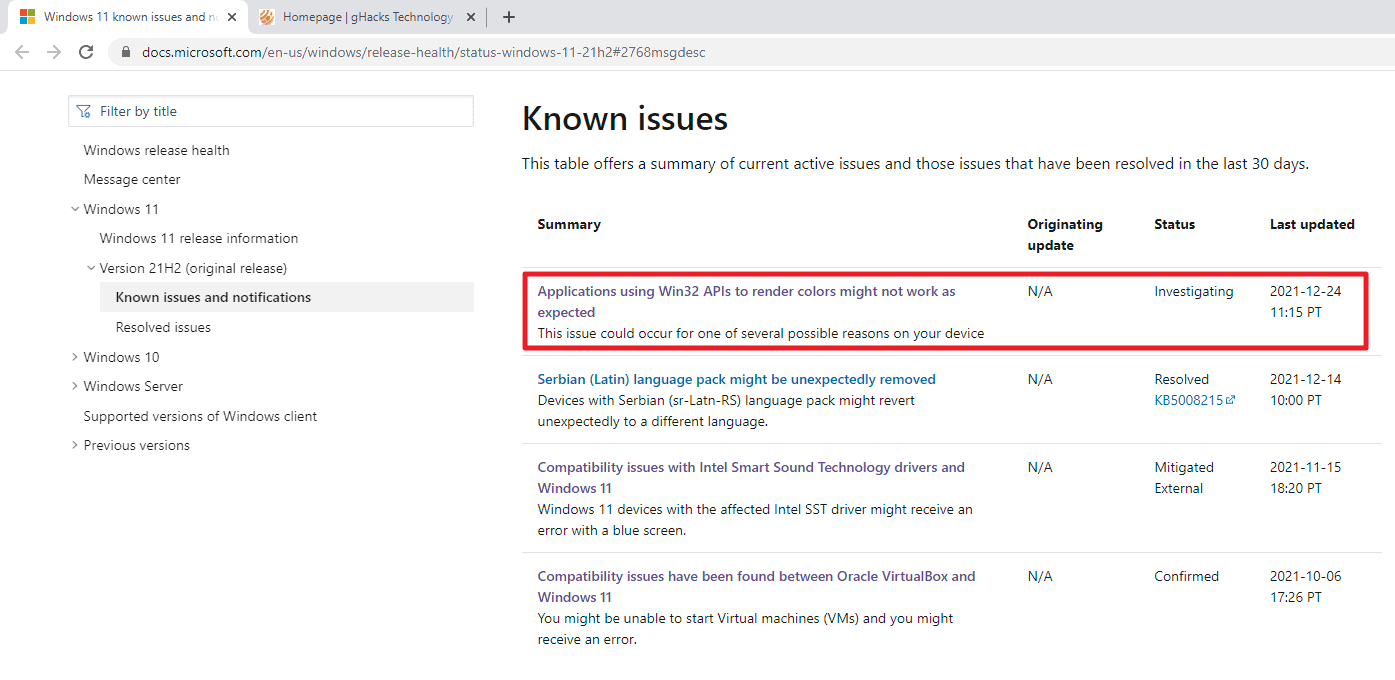Select Known issues and notifications item

(x=287, y=297)
